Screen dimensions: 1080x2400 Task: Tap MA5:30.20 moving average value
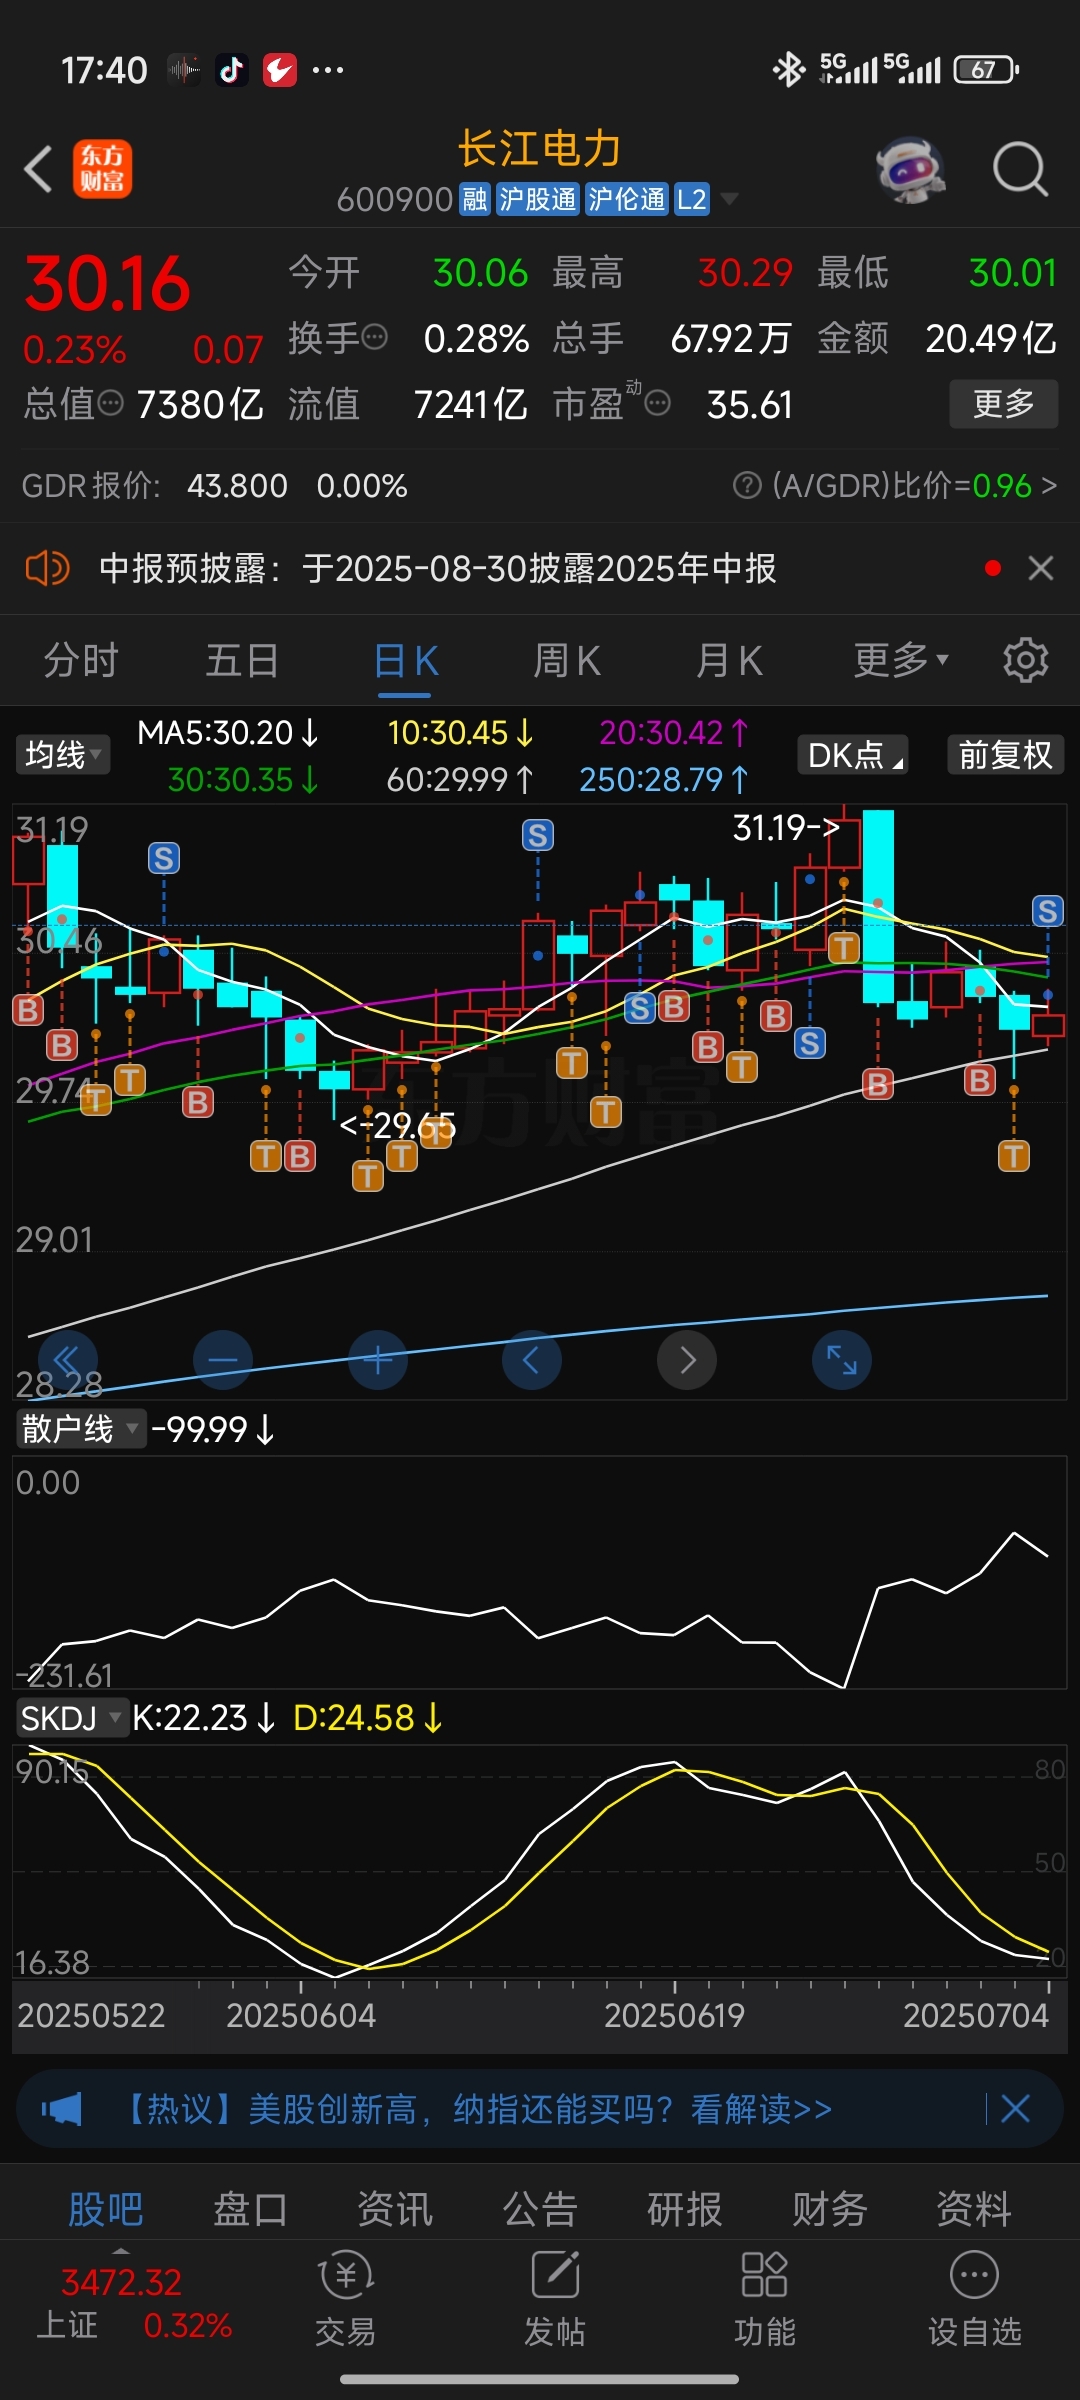[x=228, y=732]
